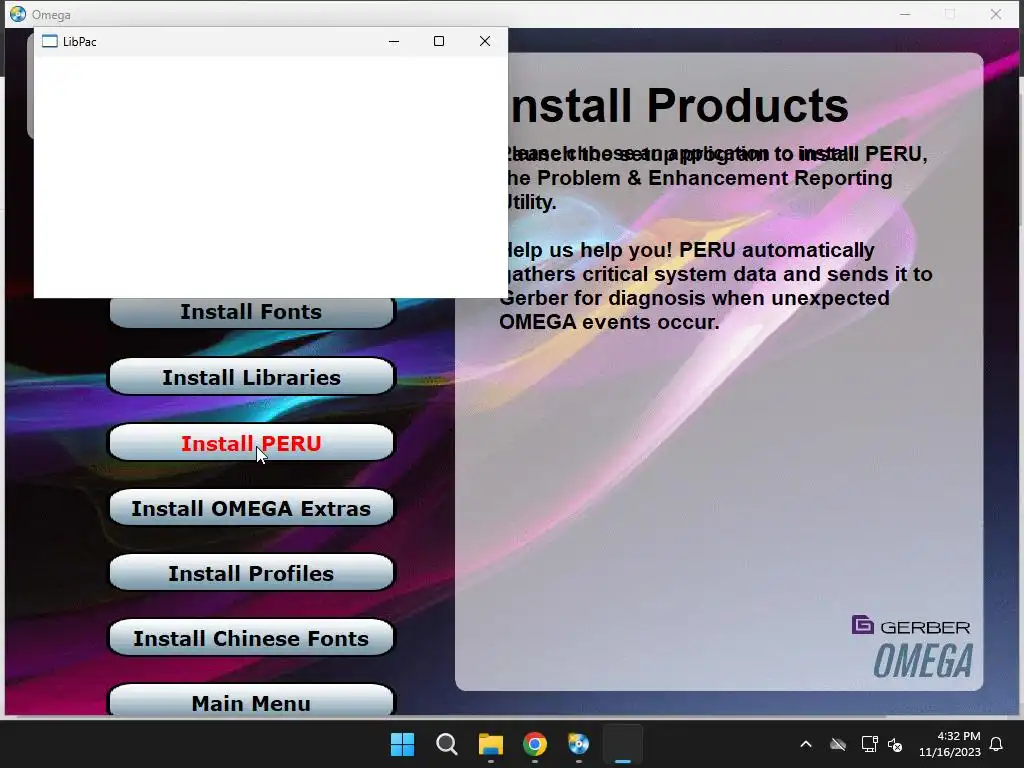Image resolution: width=1024 pixels, height=768 pixels.
Task: Open notifications bell icon
Action: [997, 744]
